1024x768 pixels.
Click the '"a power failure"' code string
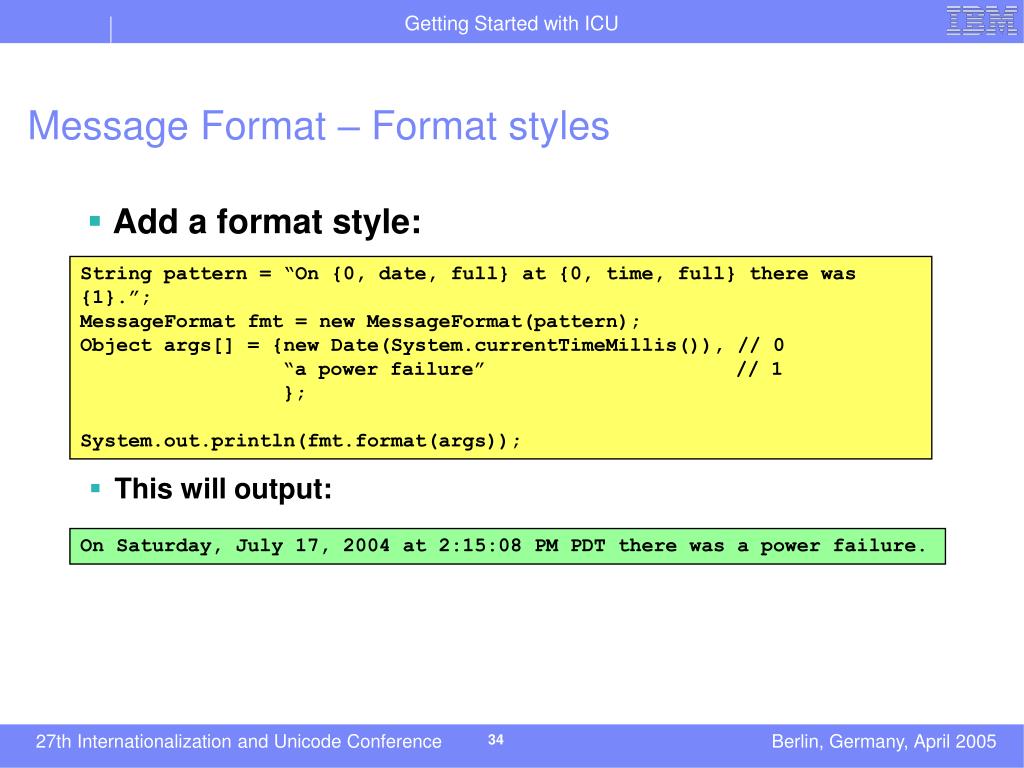click(384, 370)
